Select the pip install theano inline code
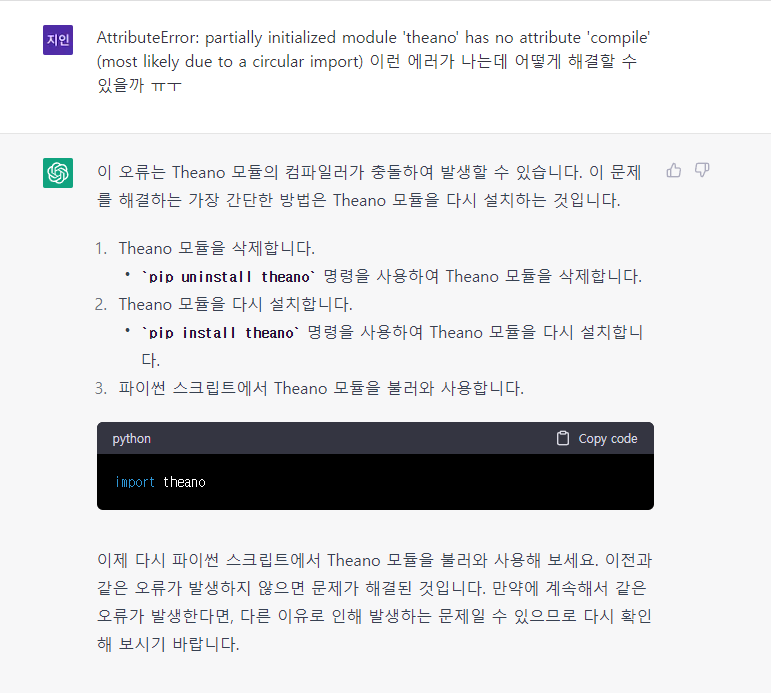Viewport: 771px width, 693px height. (x=221, y=333)
